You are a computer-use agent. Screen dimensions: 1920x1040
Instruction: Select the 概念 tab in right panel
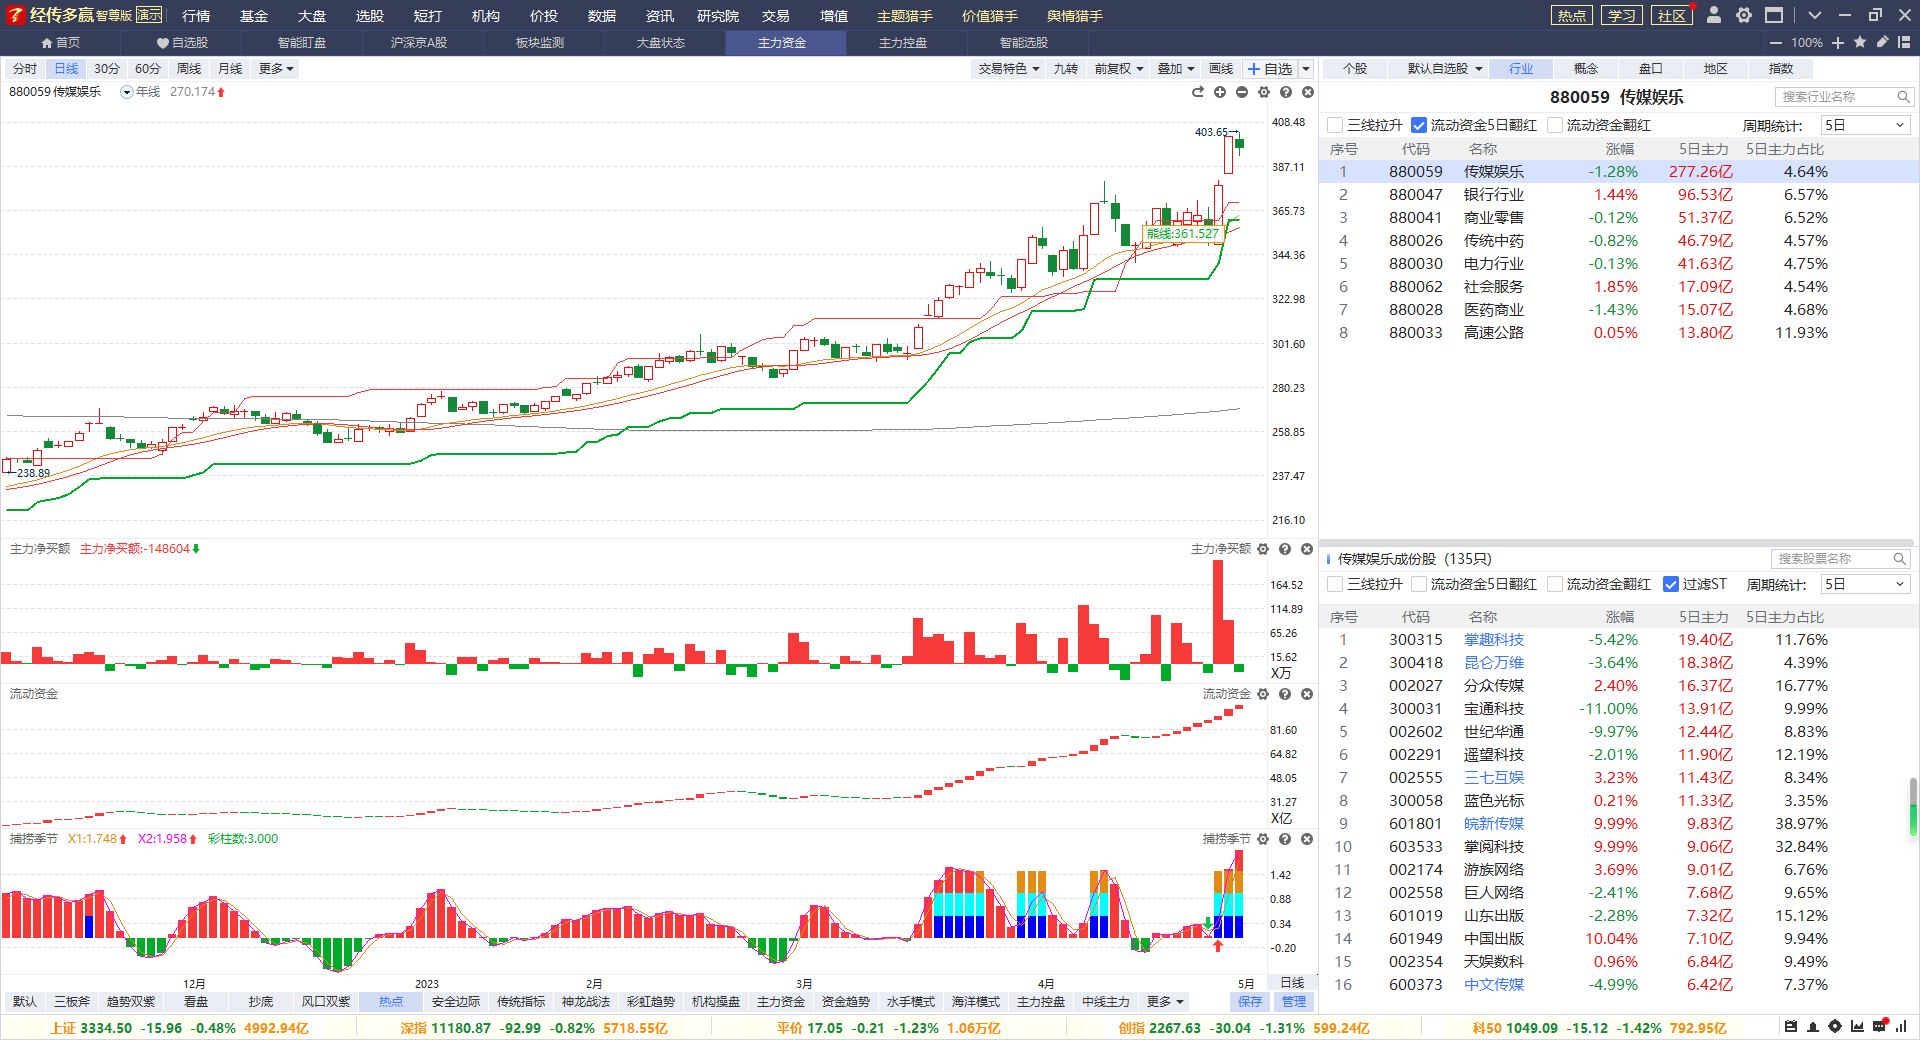pos(1586,69)
